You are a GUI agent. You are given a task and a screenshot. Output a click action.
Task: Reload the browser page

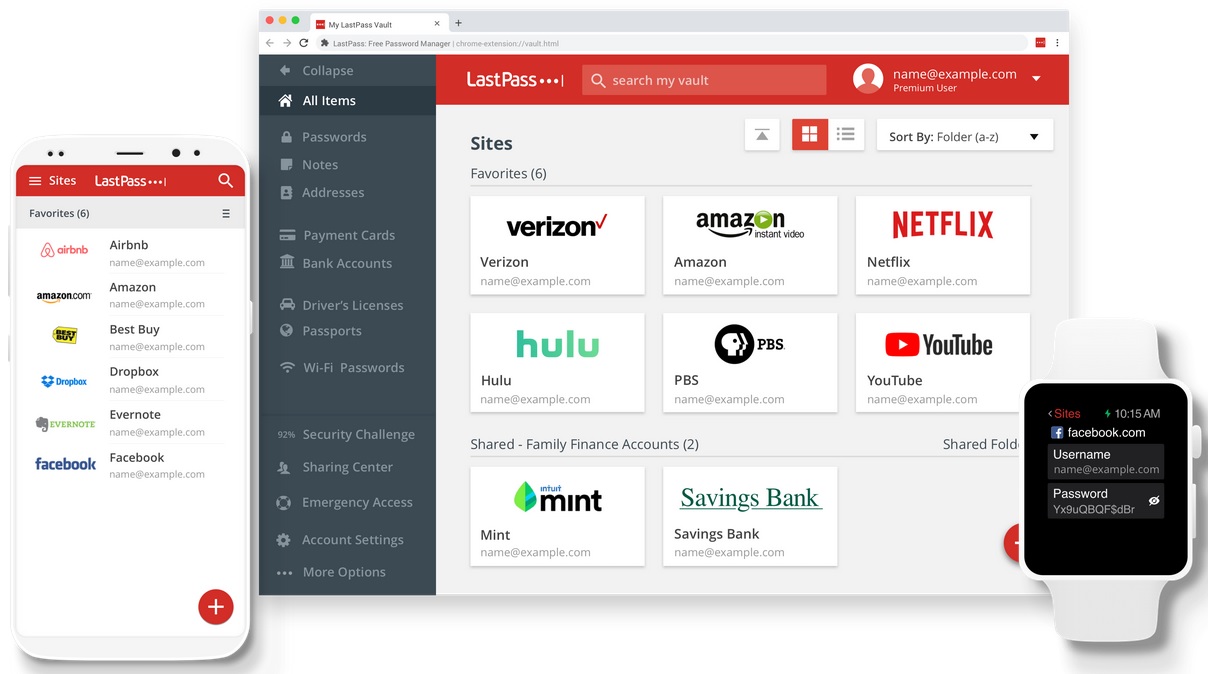305,43
